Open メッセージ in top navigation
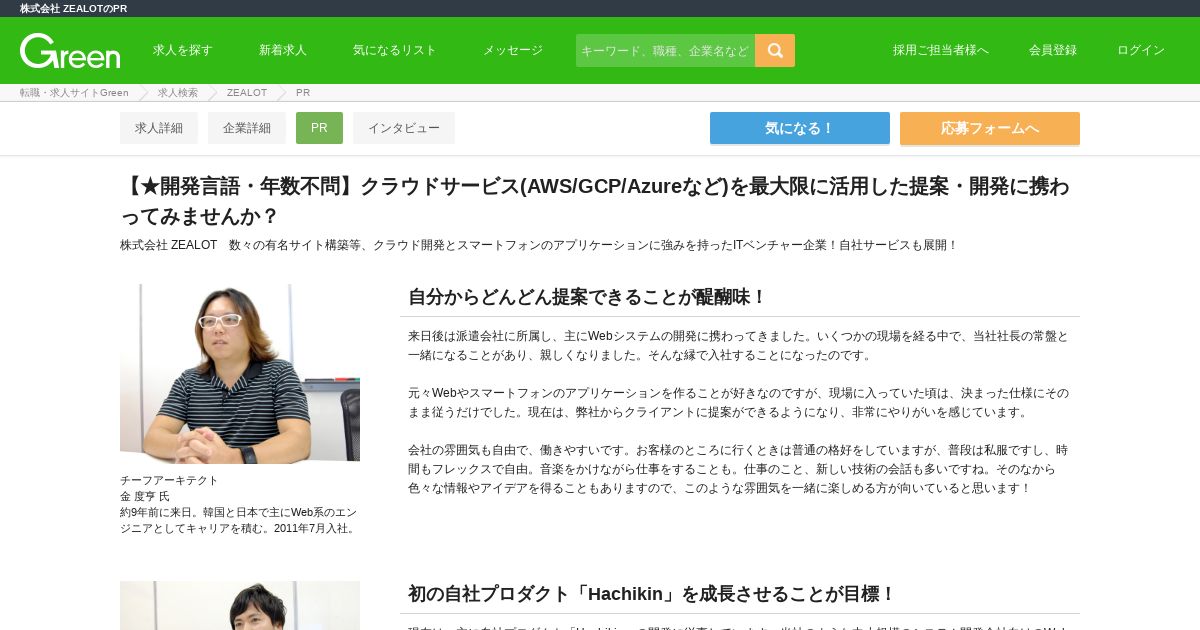 click(513, 50)
